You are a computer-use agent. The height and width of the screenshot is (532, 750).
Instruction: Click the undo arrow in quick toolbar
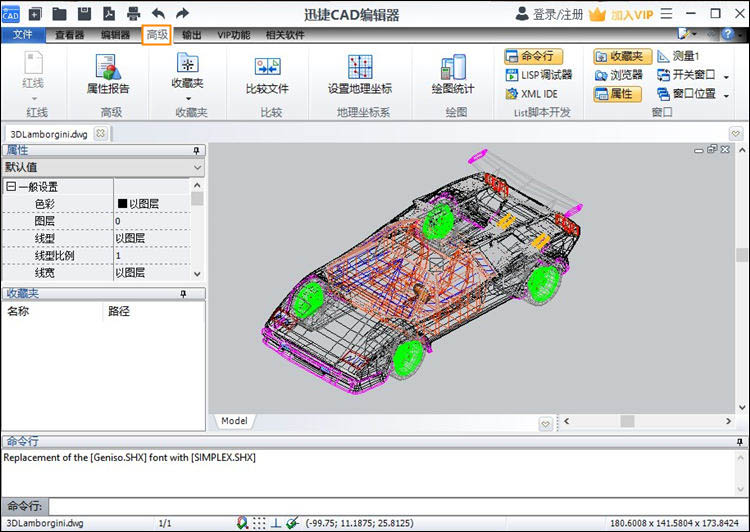[x=157, y=14]
